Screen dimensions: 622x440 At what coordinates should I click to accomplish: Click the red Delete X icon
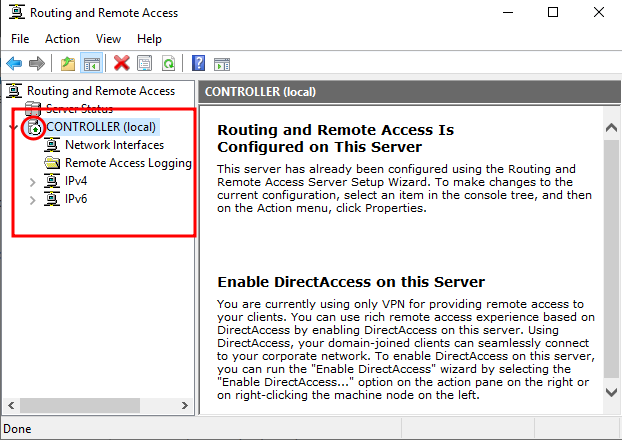coord(121,63)
